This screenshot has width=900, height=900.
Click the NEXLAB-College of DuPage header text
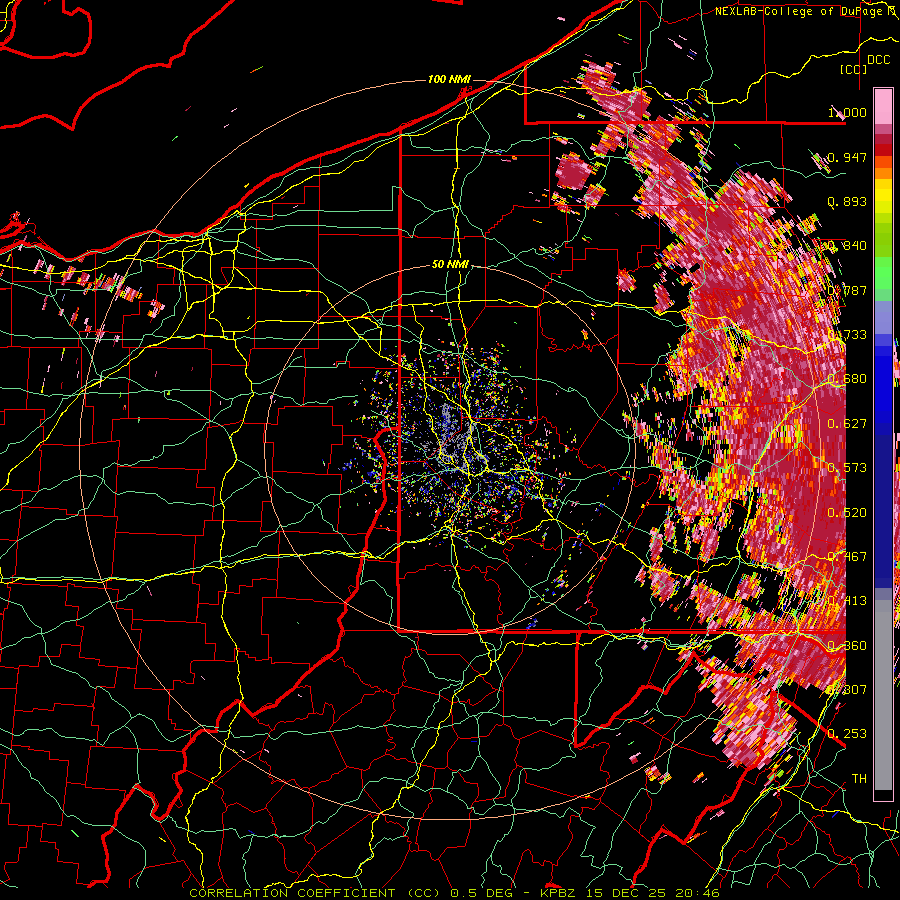pyautogui.click(x=804, y=11)
